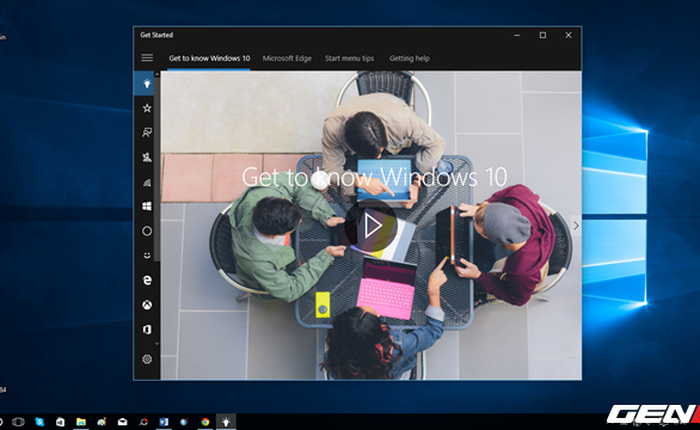
Task: Open the Getting help tab
Action: (x=409, y=58)
